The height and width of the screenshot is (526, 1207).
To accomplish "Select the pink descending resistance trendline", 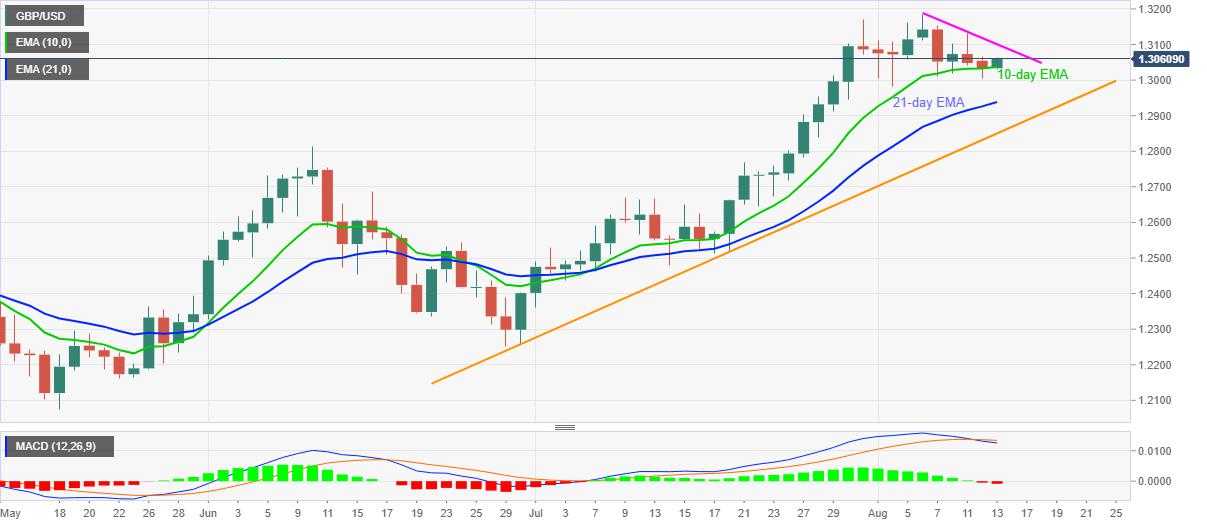I will coord(981,37).
